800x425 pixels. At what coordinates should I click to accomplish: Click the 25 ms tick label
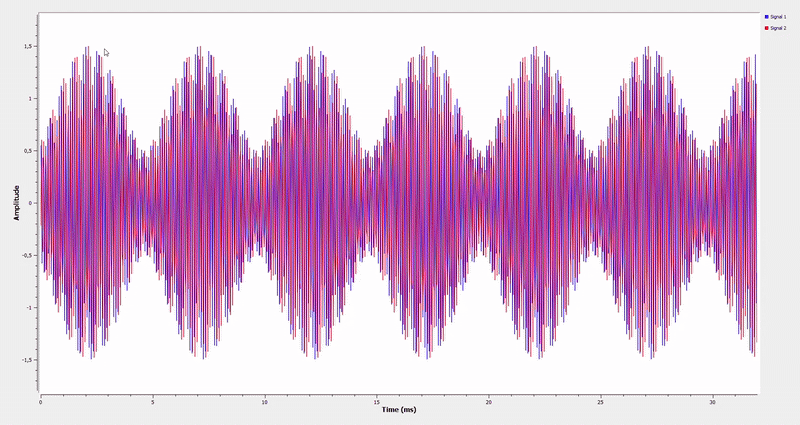click(x=600, y=401)
